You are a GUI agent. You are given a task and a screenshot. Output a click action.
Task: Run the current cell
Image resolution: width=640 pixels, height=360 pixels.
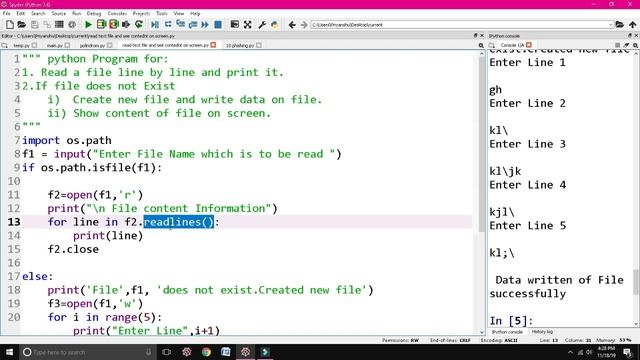click(101, 24)
